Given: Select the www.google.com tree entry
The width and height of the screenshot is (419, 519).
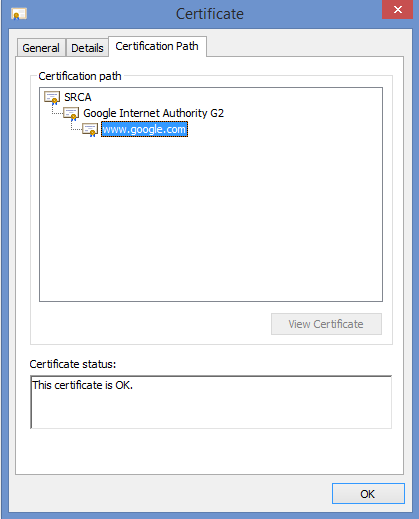Looking at the screenshot, I should [x=144, y=129].
